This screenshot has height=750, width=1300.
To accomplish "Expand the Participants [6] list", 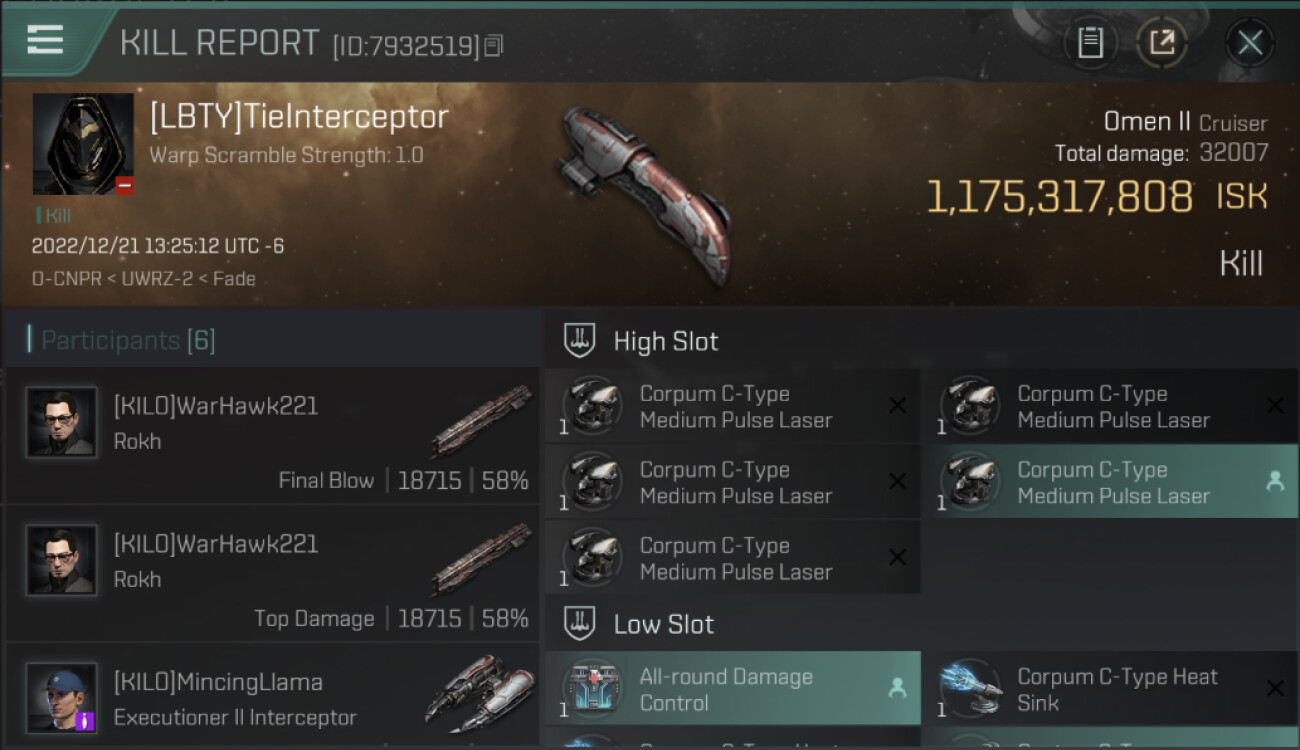I will (x=128, y=340).
